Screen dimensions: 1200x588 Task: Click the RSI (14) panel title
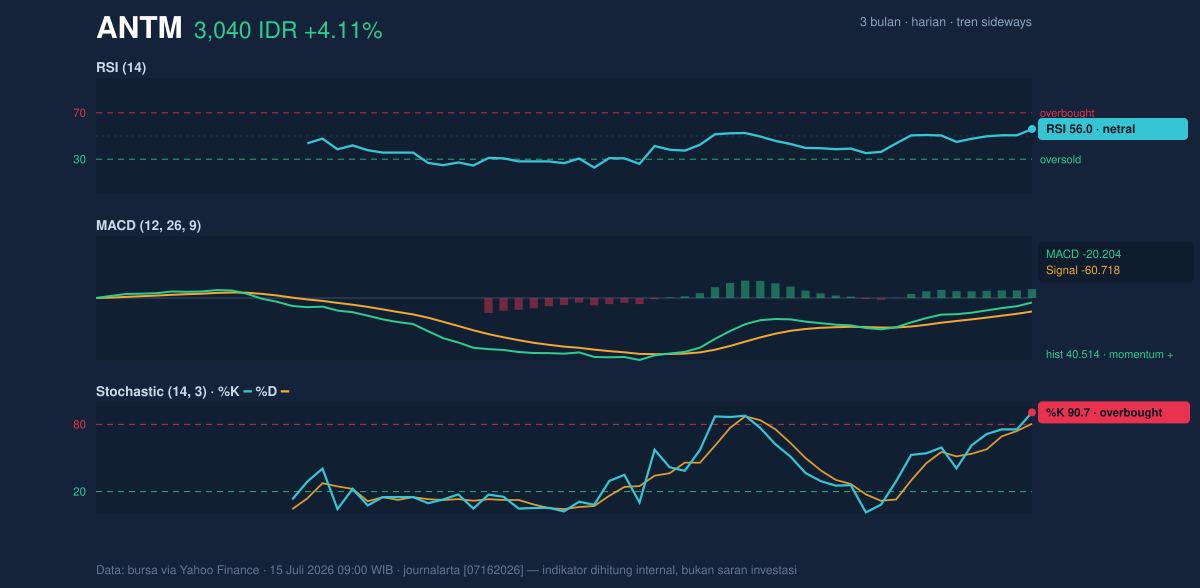pyautogui.click(x=121, y=67)
